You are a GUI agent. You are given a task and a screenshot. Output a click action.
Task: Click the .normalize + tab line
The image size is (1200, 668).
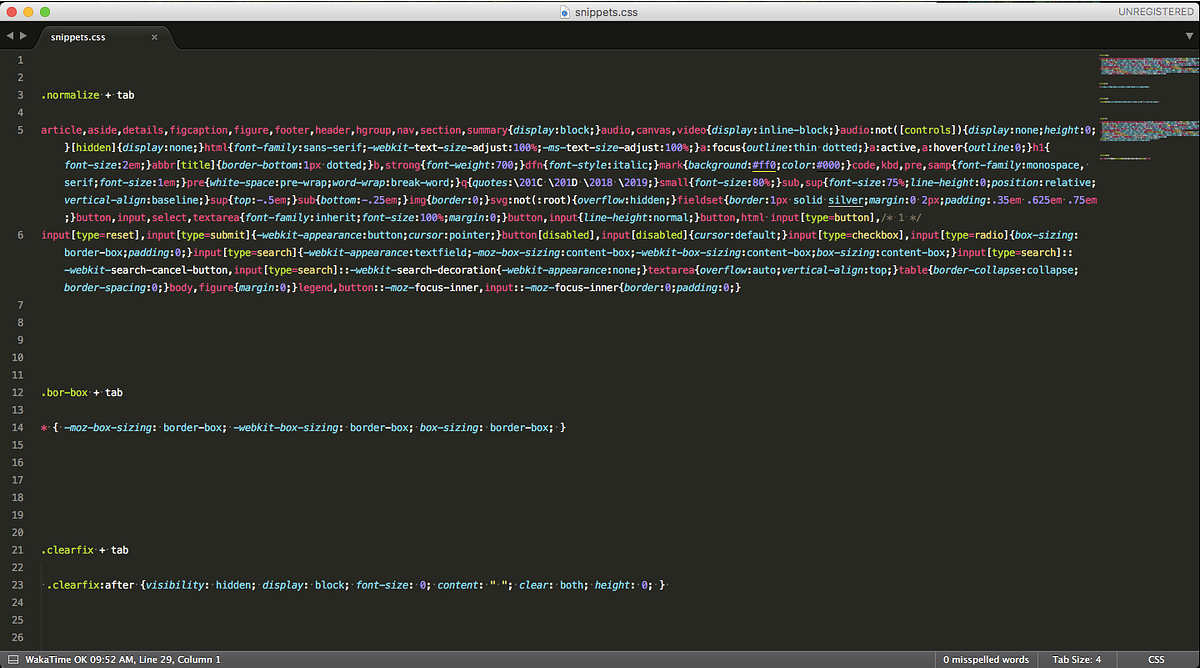coord(88,95)
